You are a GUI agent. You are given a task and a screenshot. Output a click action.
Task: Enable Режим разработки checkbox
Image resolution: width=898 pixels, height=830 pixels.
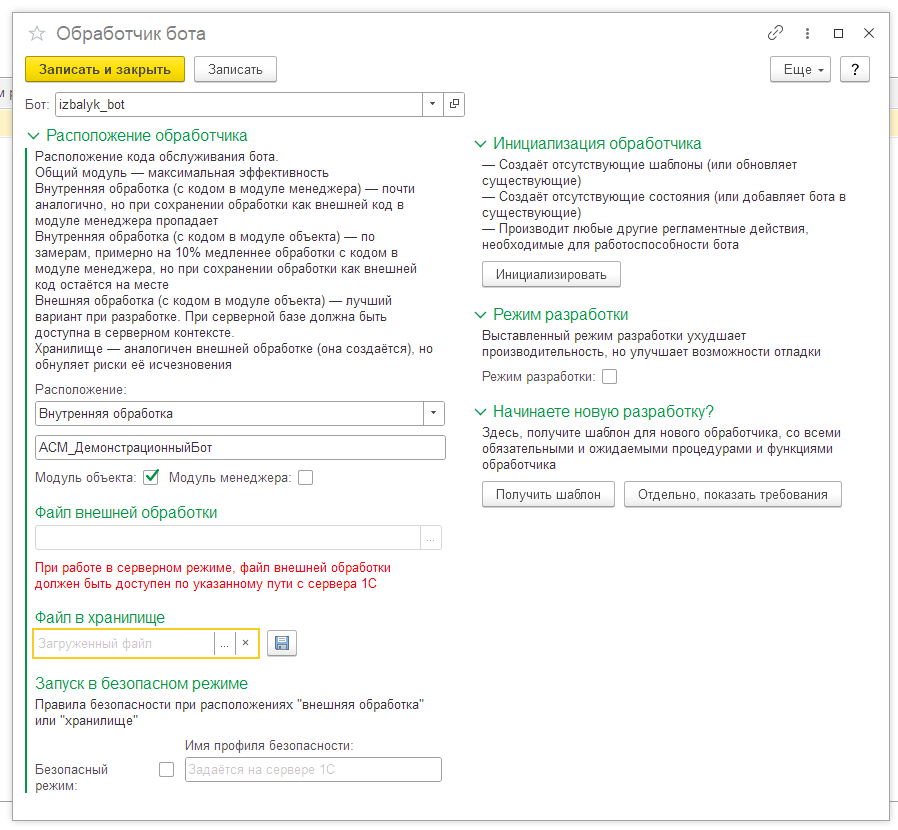pyautogui.click(x=609, y=376)
